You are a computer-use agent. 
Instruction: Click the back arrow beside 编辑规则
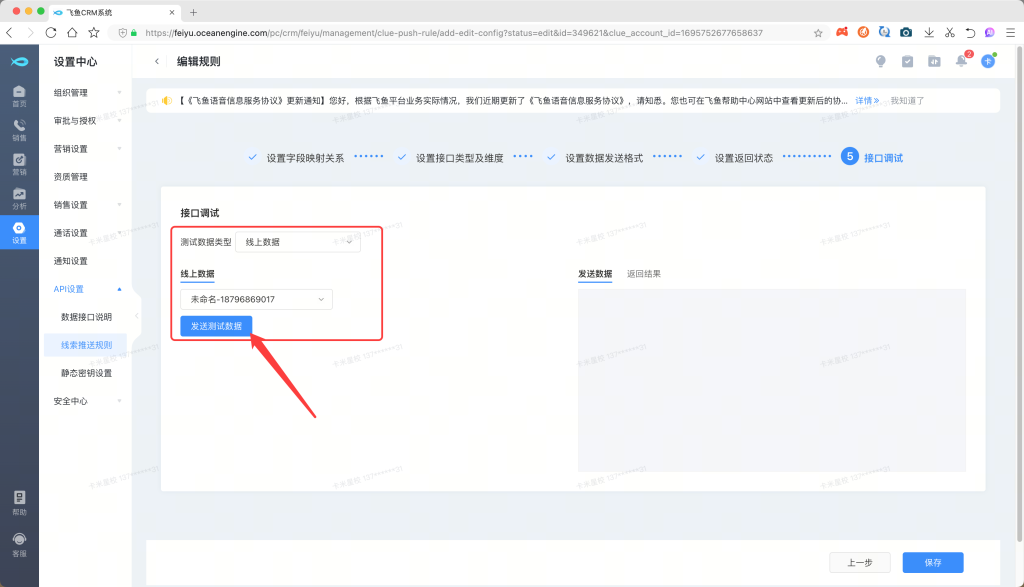click(x=157, y=61)
